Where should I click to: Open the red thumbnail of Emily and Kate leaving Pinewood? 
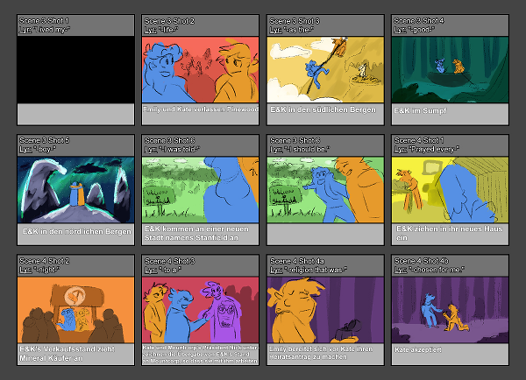tap(200, 69)
